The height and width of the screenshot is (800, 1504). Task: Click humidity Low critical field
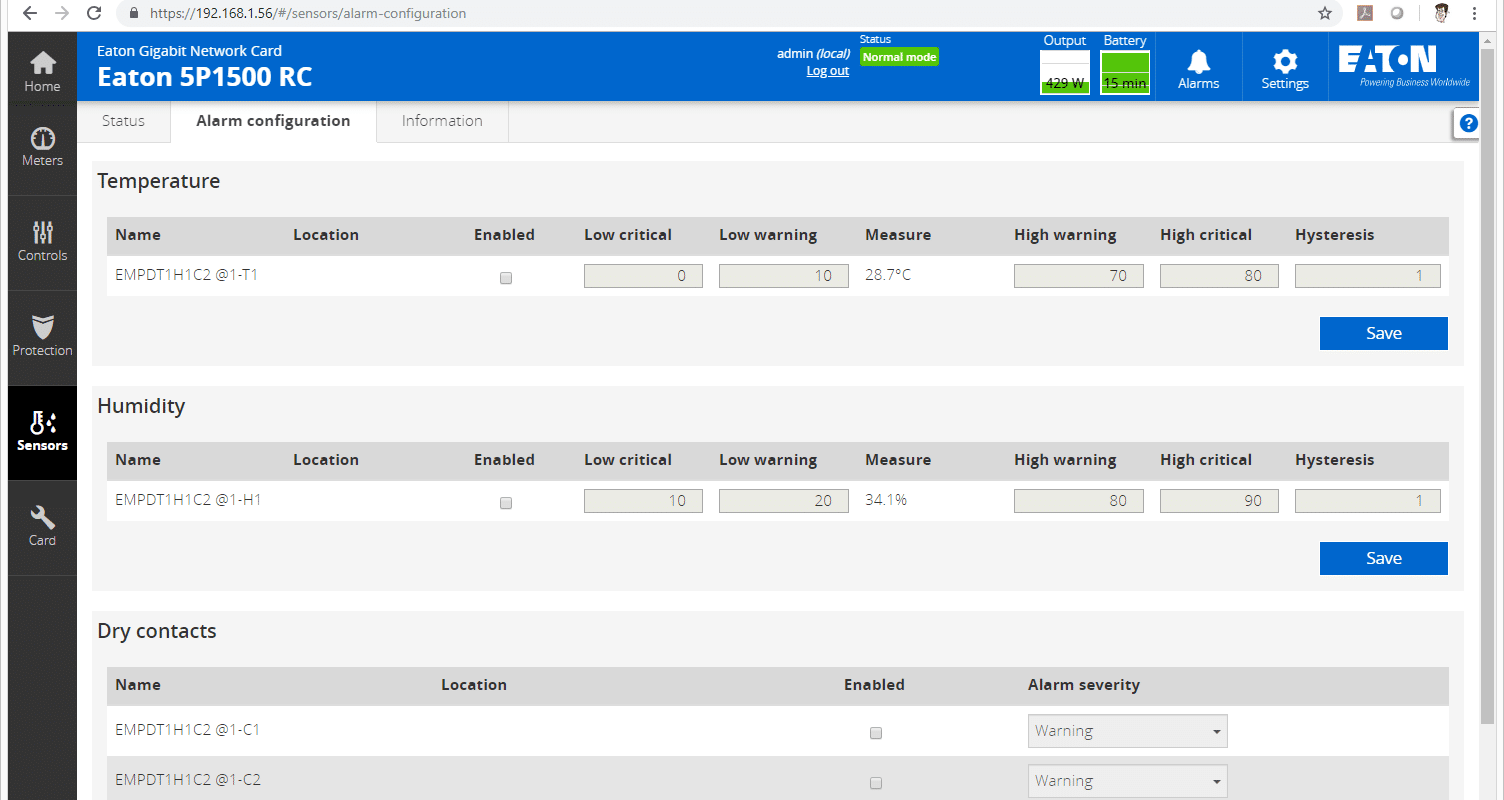click(643, 501)
